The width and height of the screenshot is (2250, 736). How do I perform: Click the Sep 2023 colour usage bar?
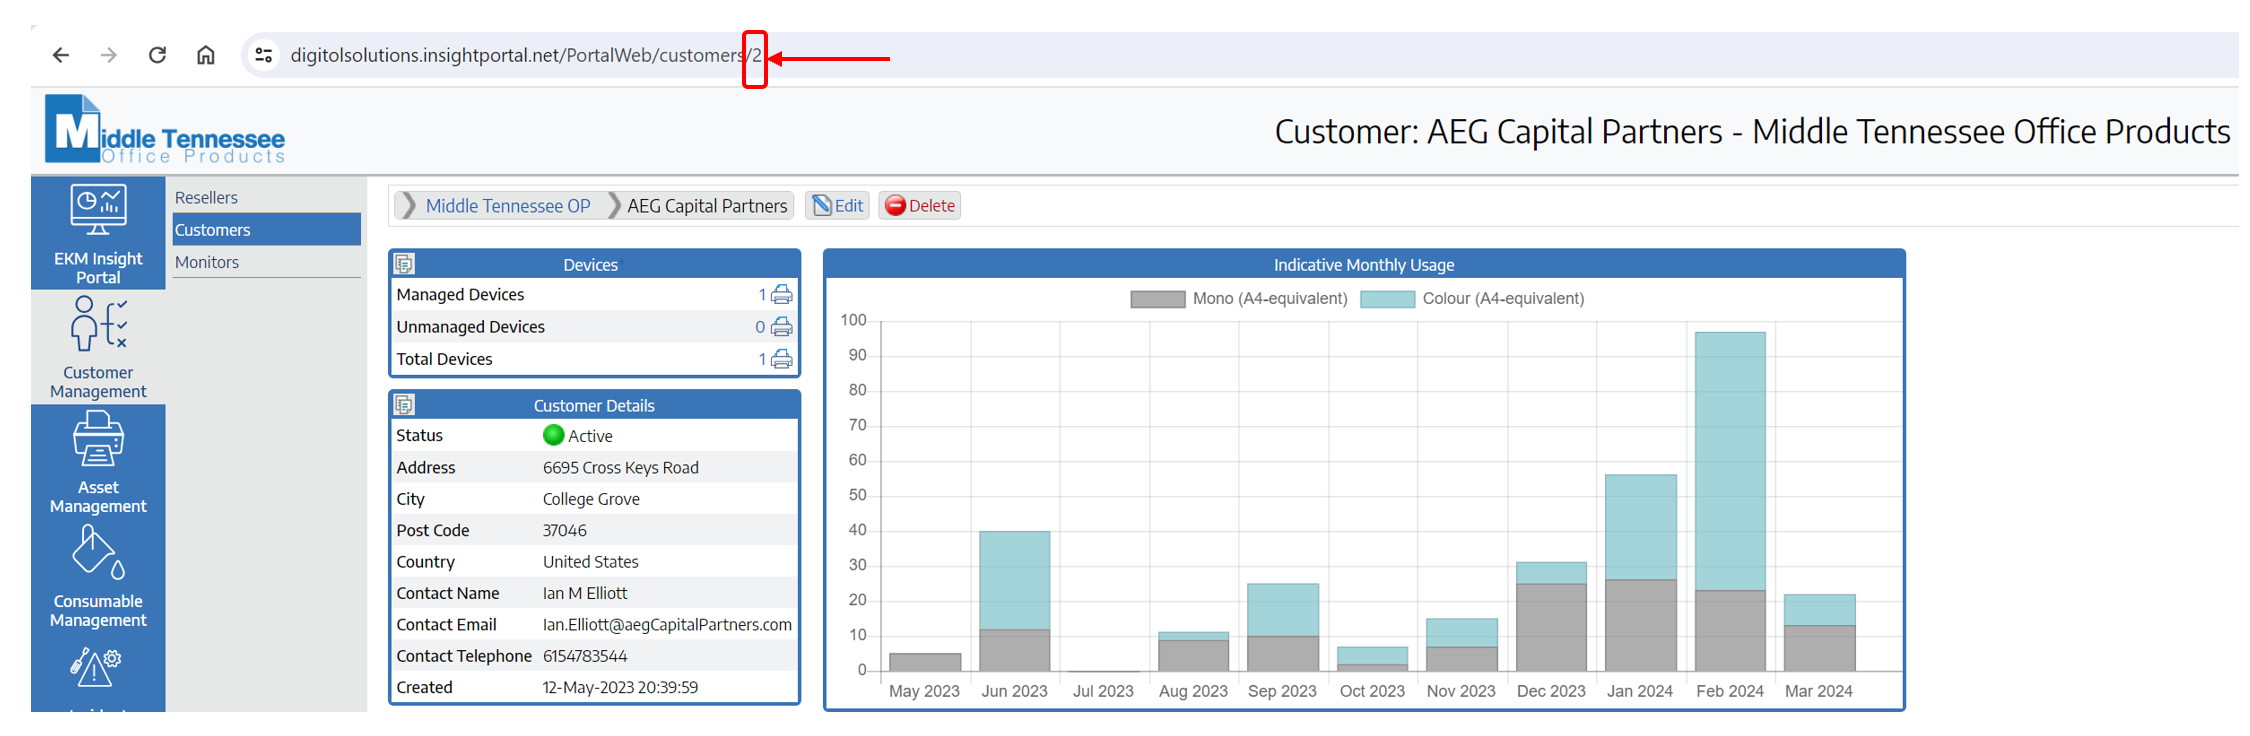click(1283, 610)
